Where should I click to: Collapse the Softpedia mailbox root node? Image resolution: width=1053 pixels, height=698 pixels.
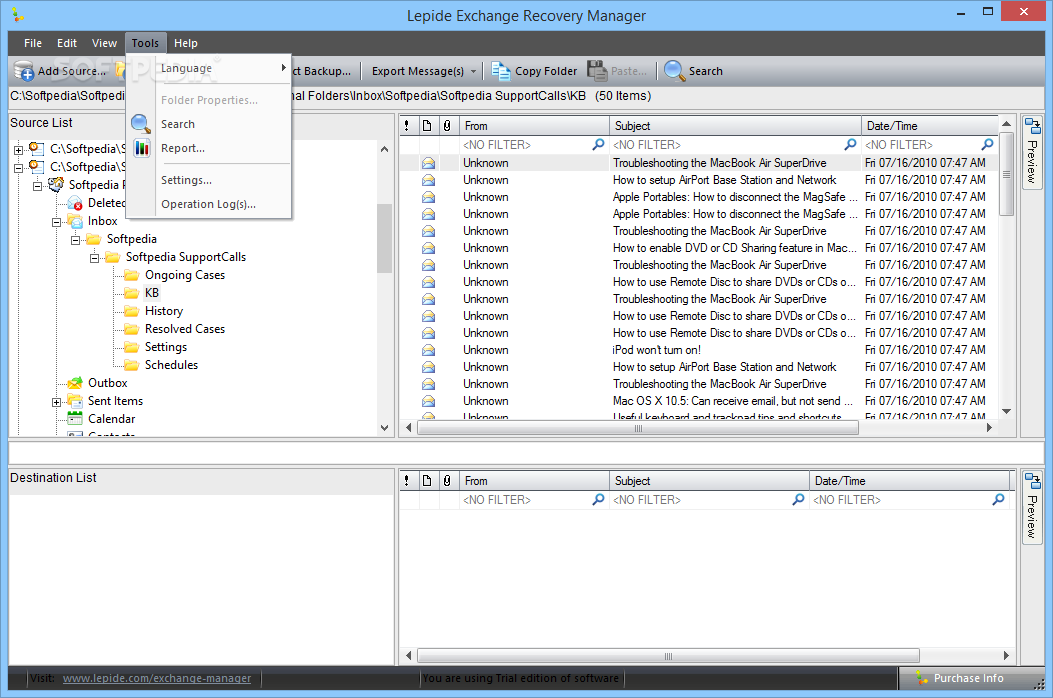38,185
